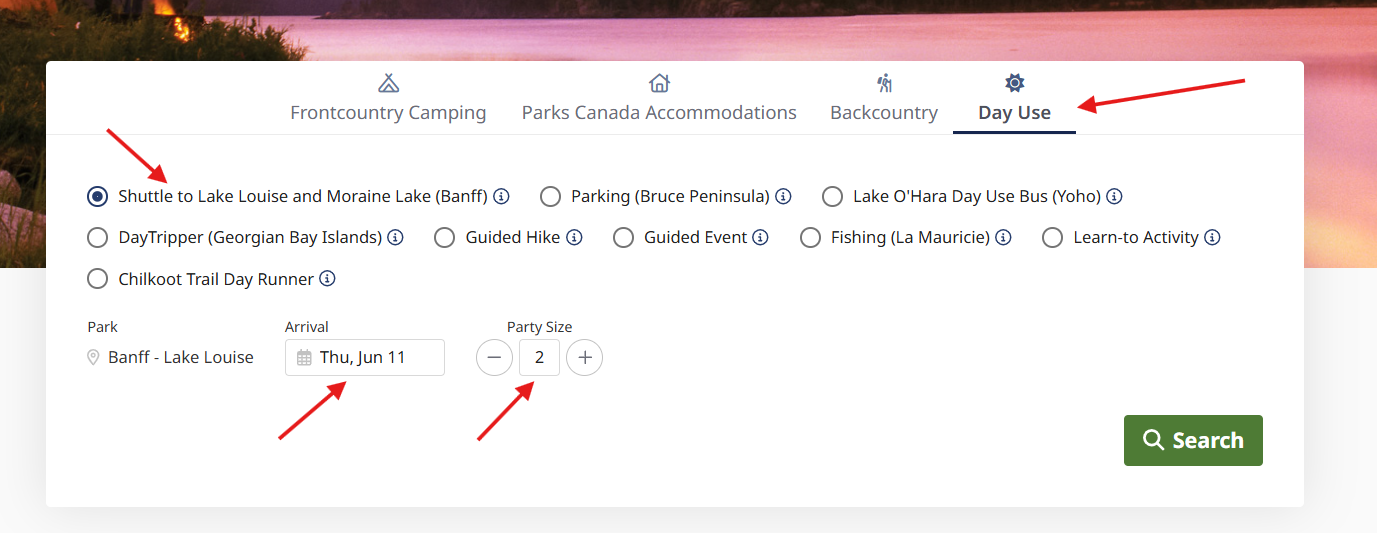1377x533 pixels.
Task: Click info icon beside Parking (Bruce Peninsula)
Action: (x=784, y=197)
